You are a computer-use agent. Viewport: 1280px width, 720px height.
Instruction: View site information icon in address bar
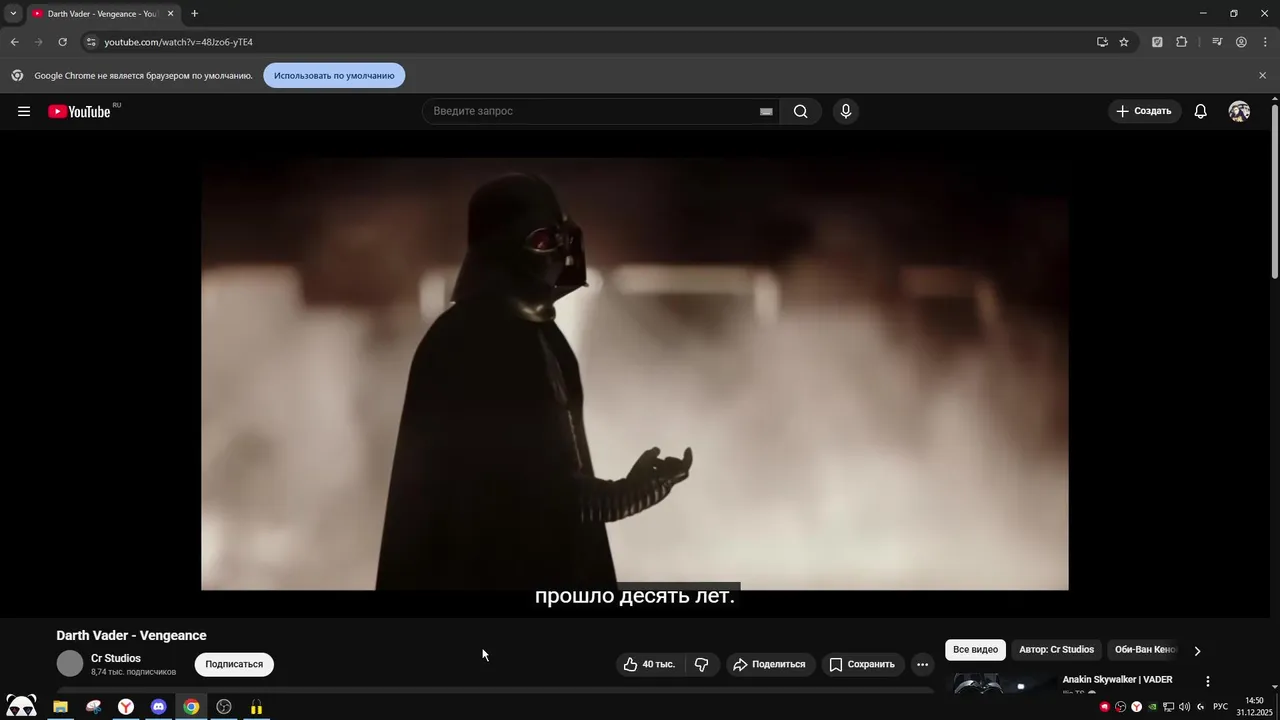pos(91,42)
